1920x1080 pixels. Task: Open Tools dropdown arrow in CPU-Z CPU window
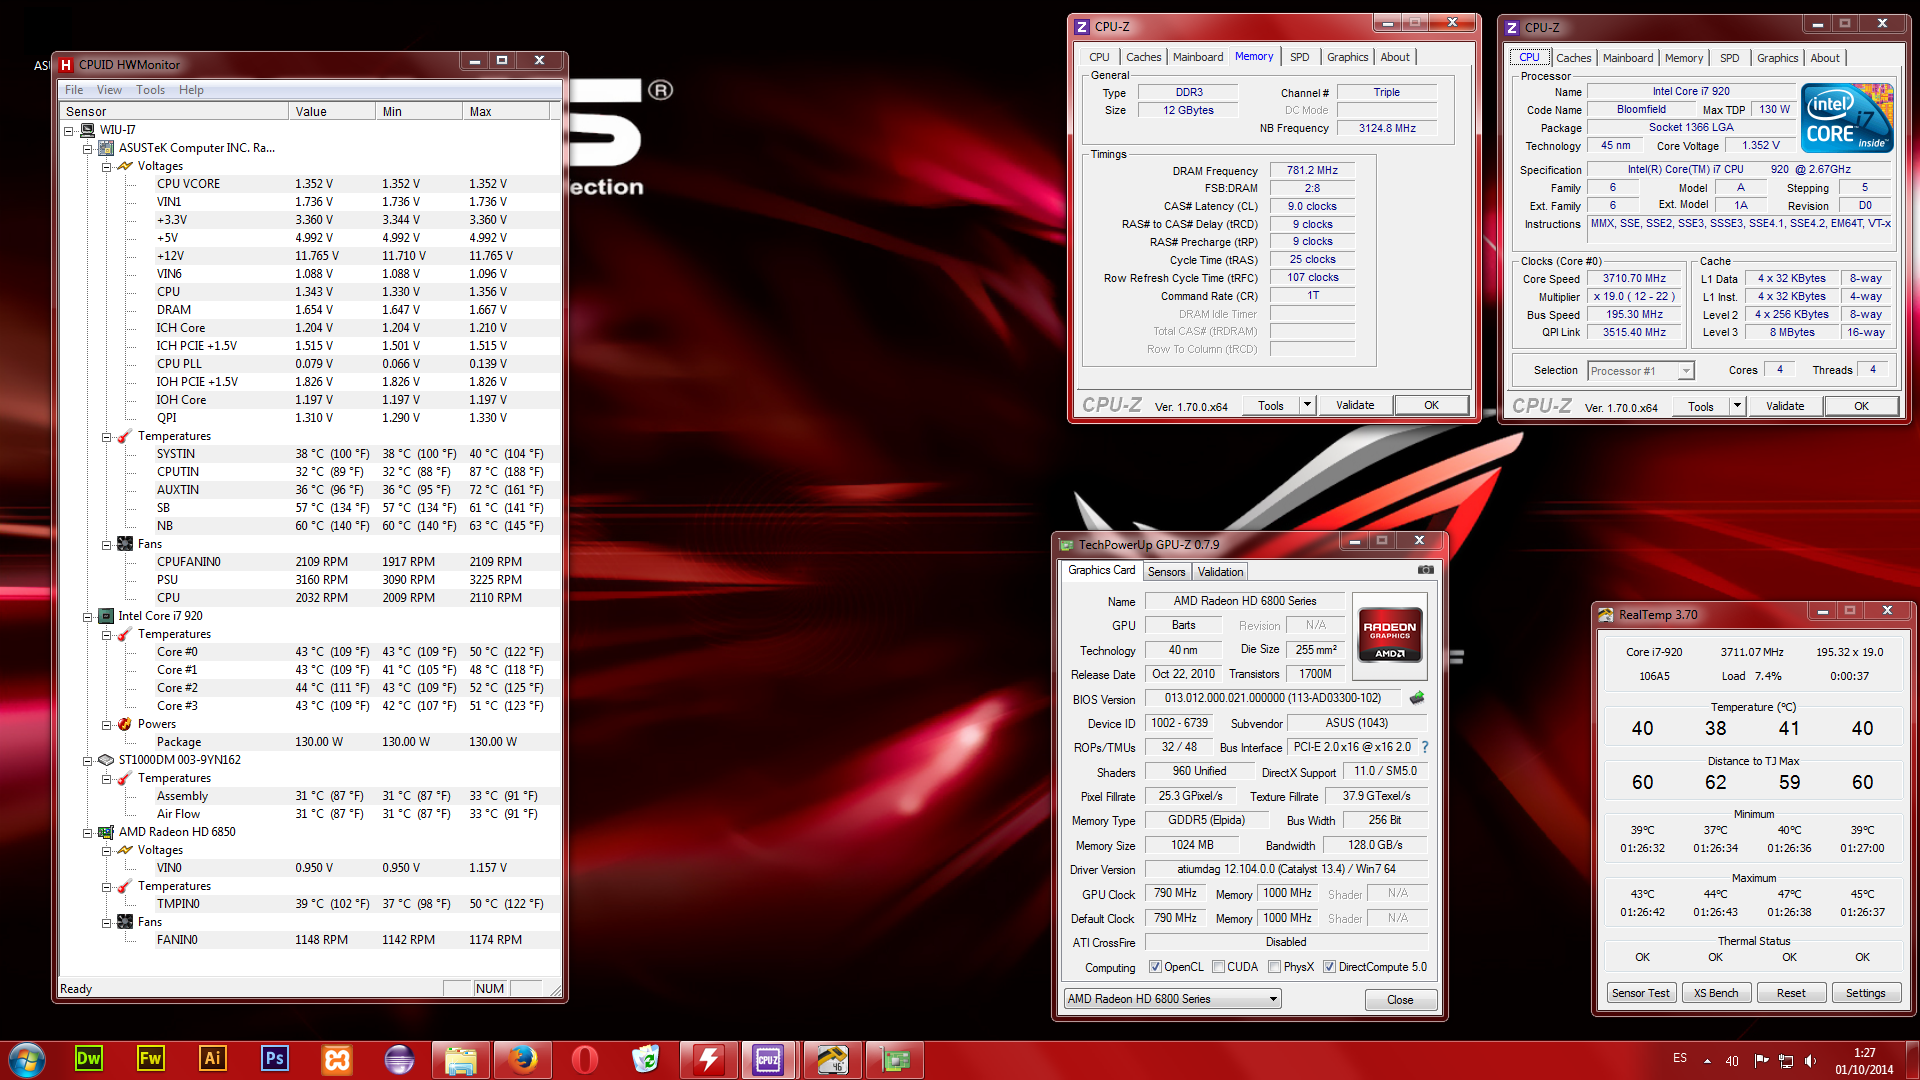1737,406
